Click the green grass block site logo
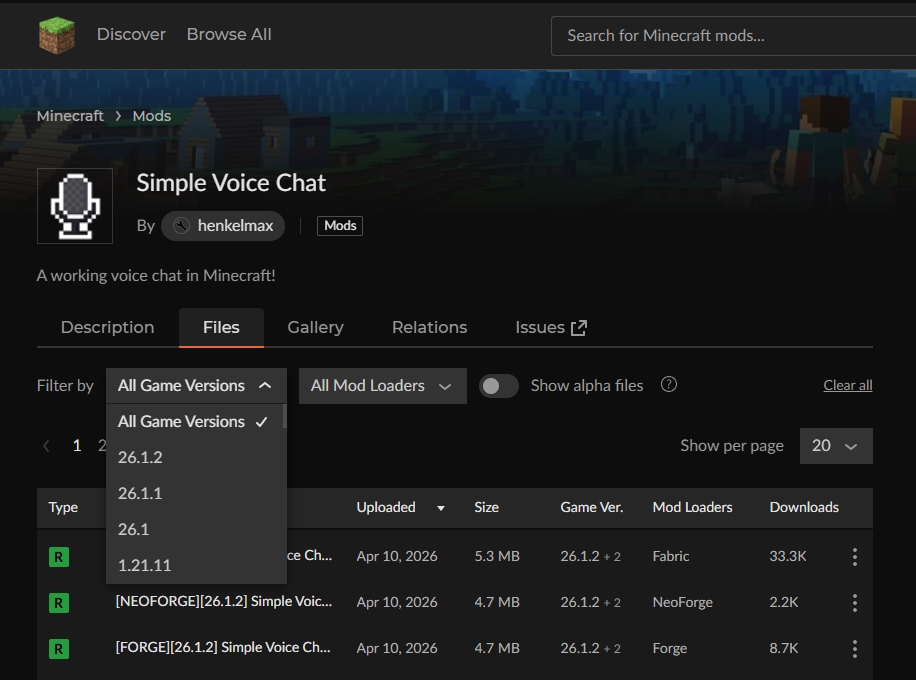 (56, 34)
